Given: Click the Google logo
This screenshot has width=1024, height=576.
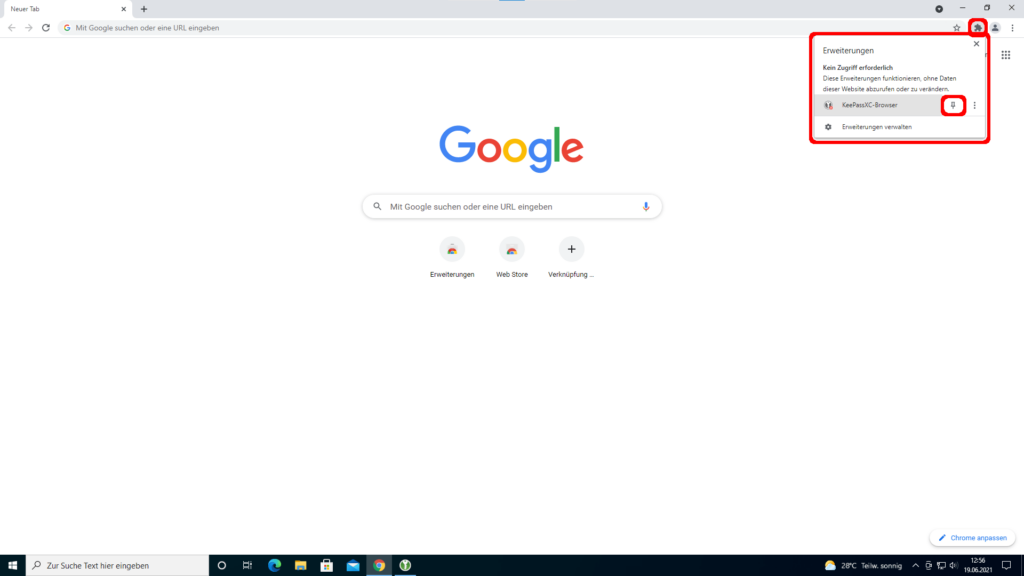Looking at the screenshot, I should (x=511, y=149).
